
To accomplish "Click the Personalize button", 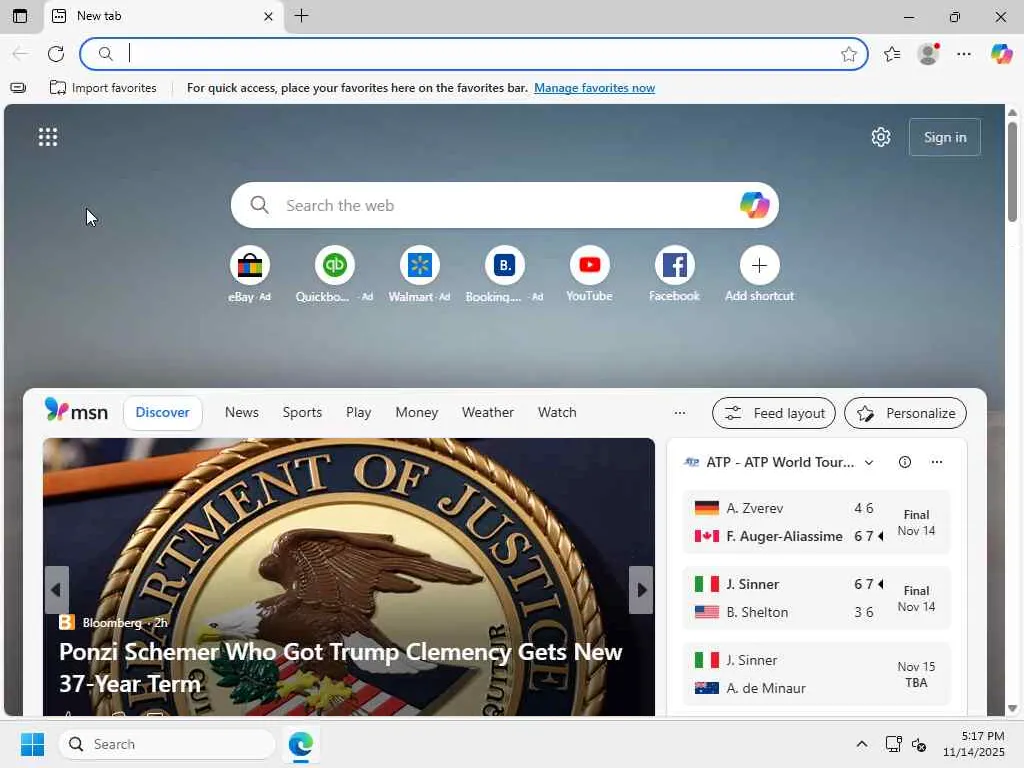I will 905,413.
